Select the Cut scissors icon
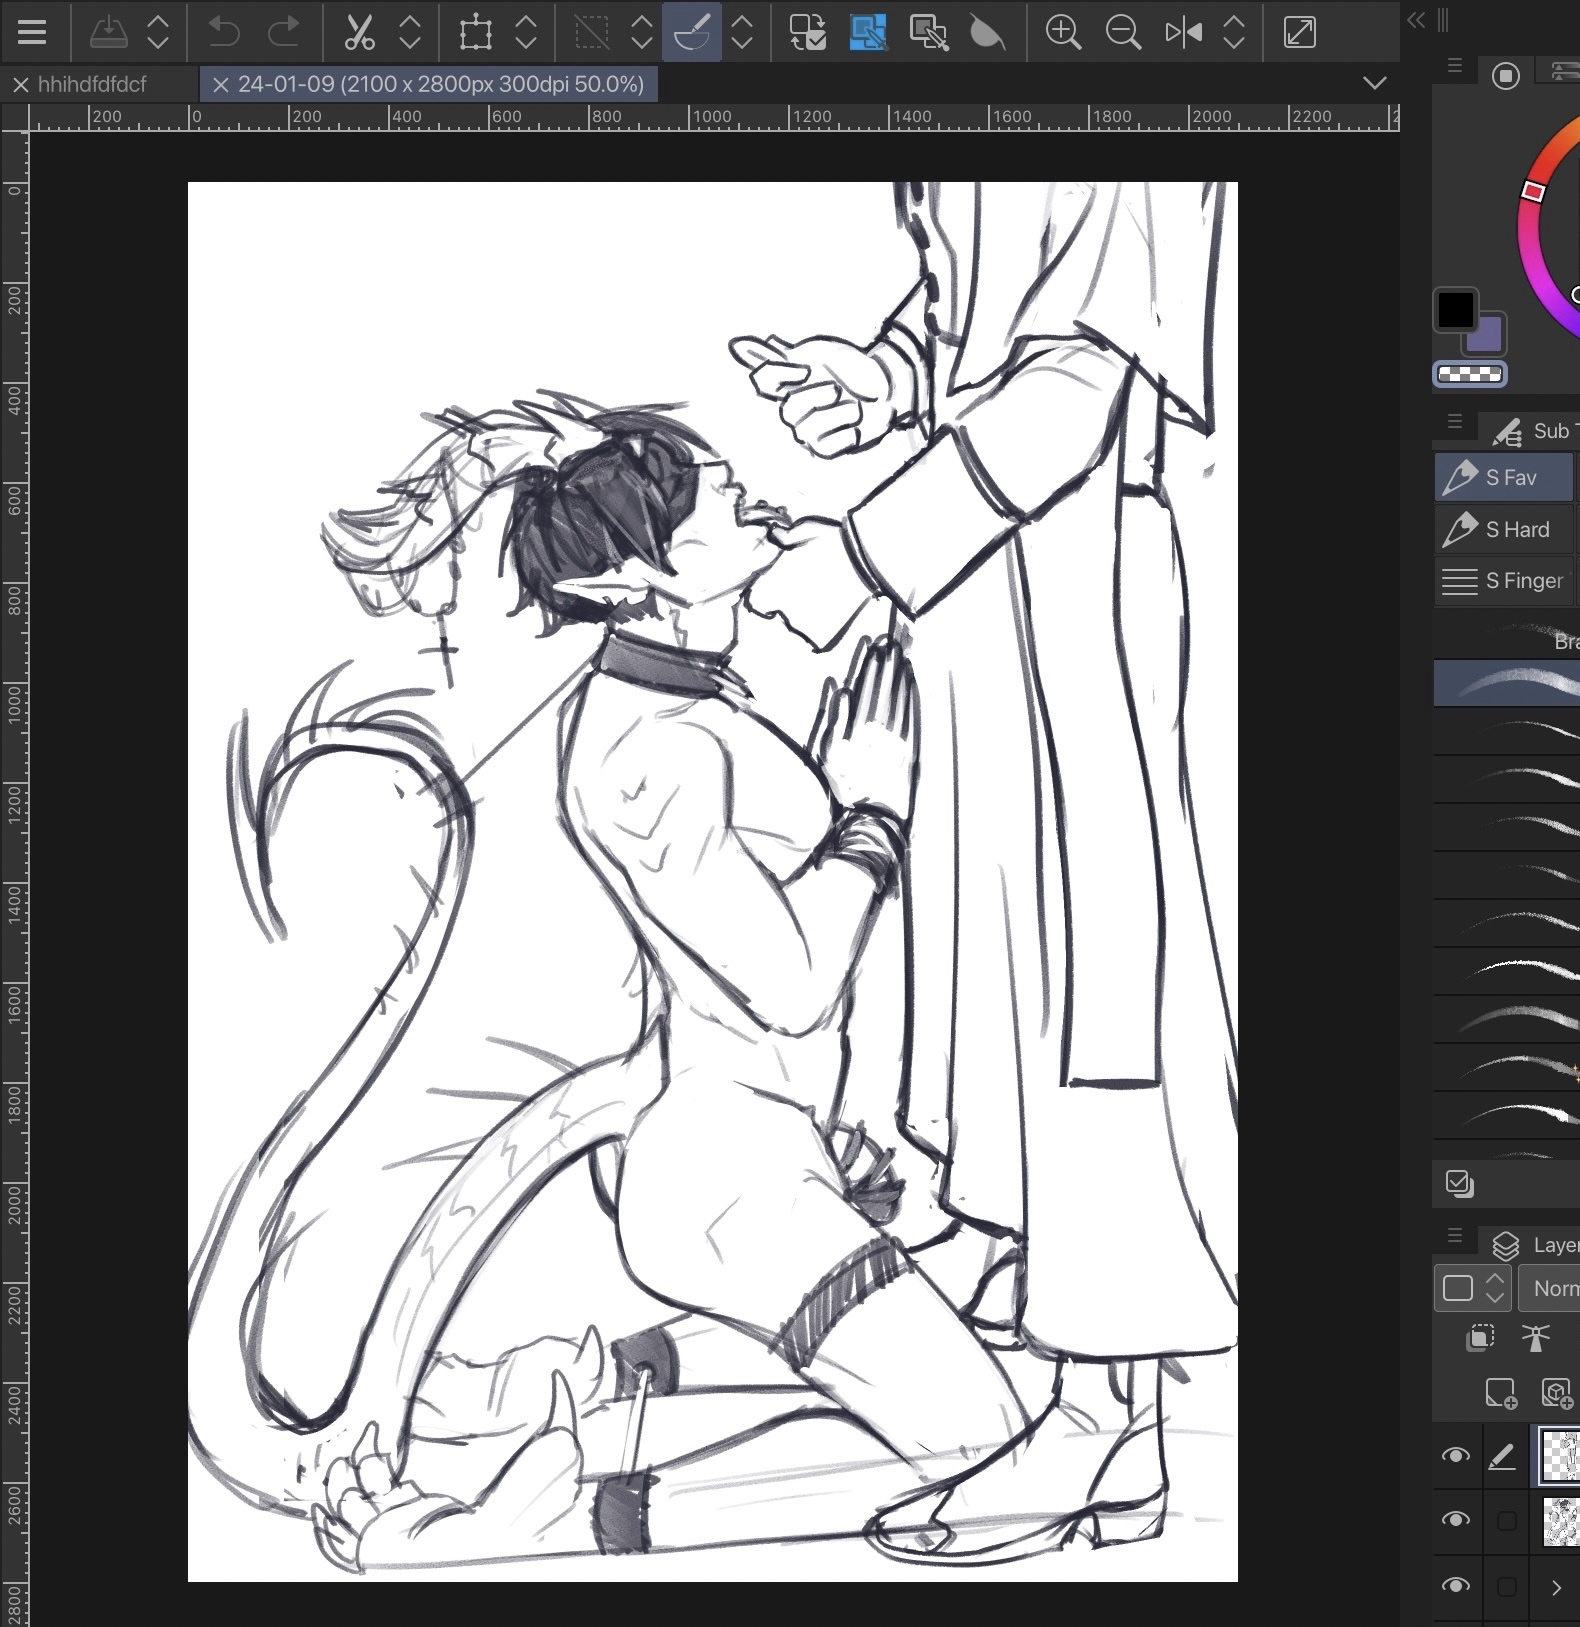This screenshot has height=1627, width=1580. click(x=359, y=32)
